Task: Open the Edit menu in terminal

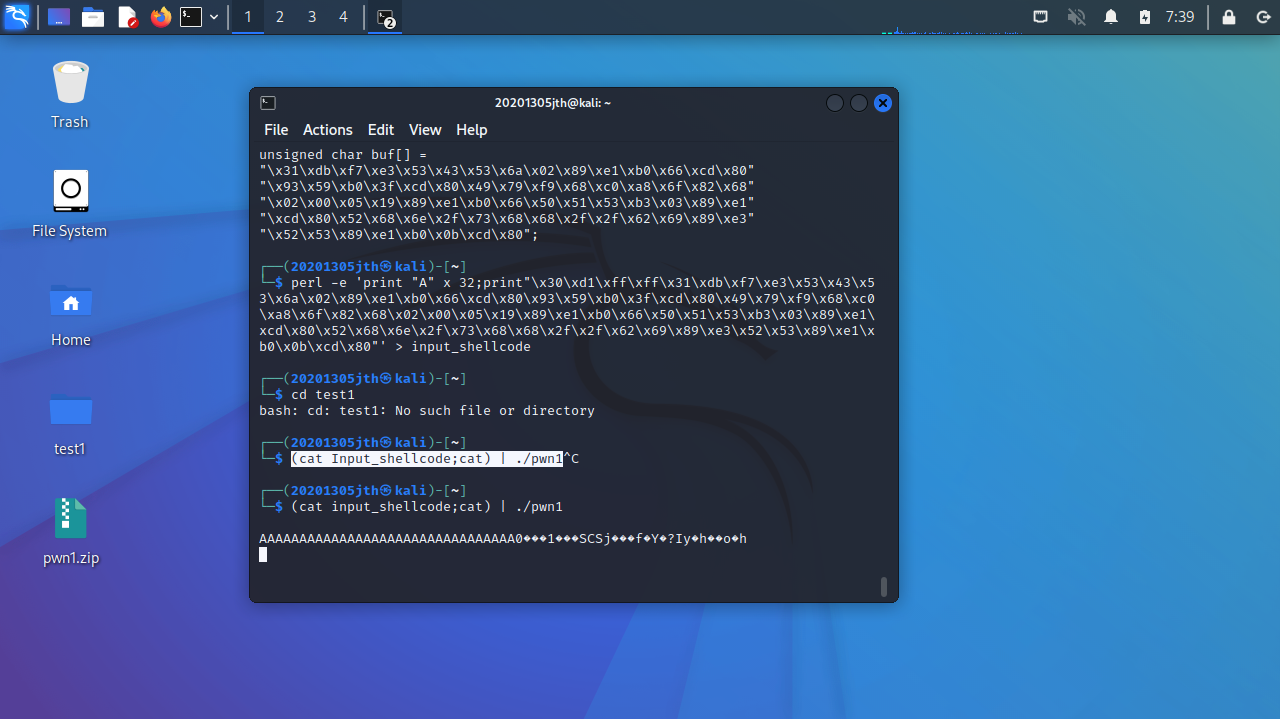Action: point(381,130)
